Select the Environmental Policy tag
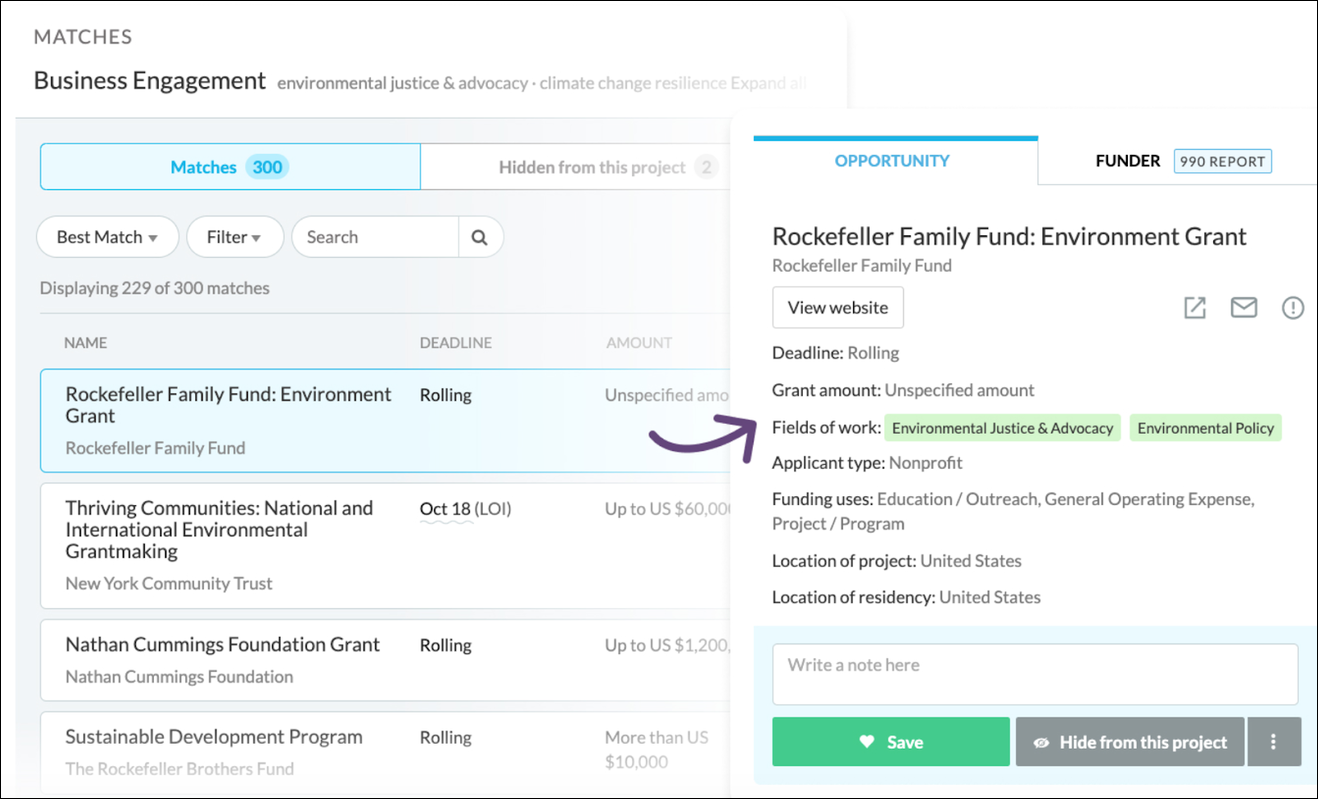 pyautogui.click(x=1205, y=427)
